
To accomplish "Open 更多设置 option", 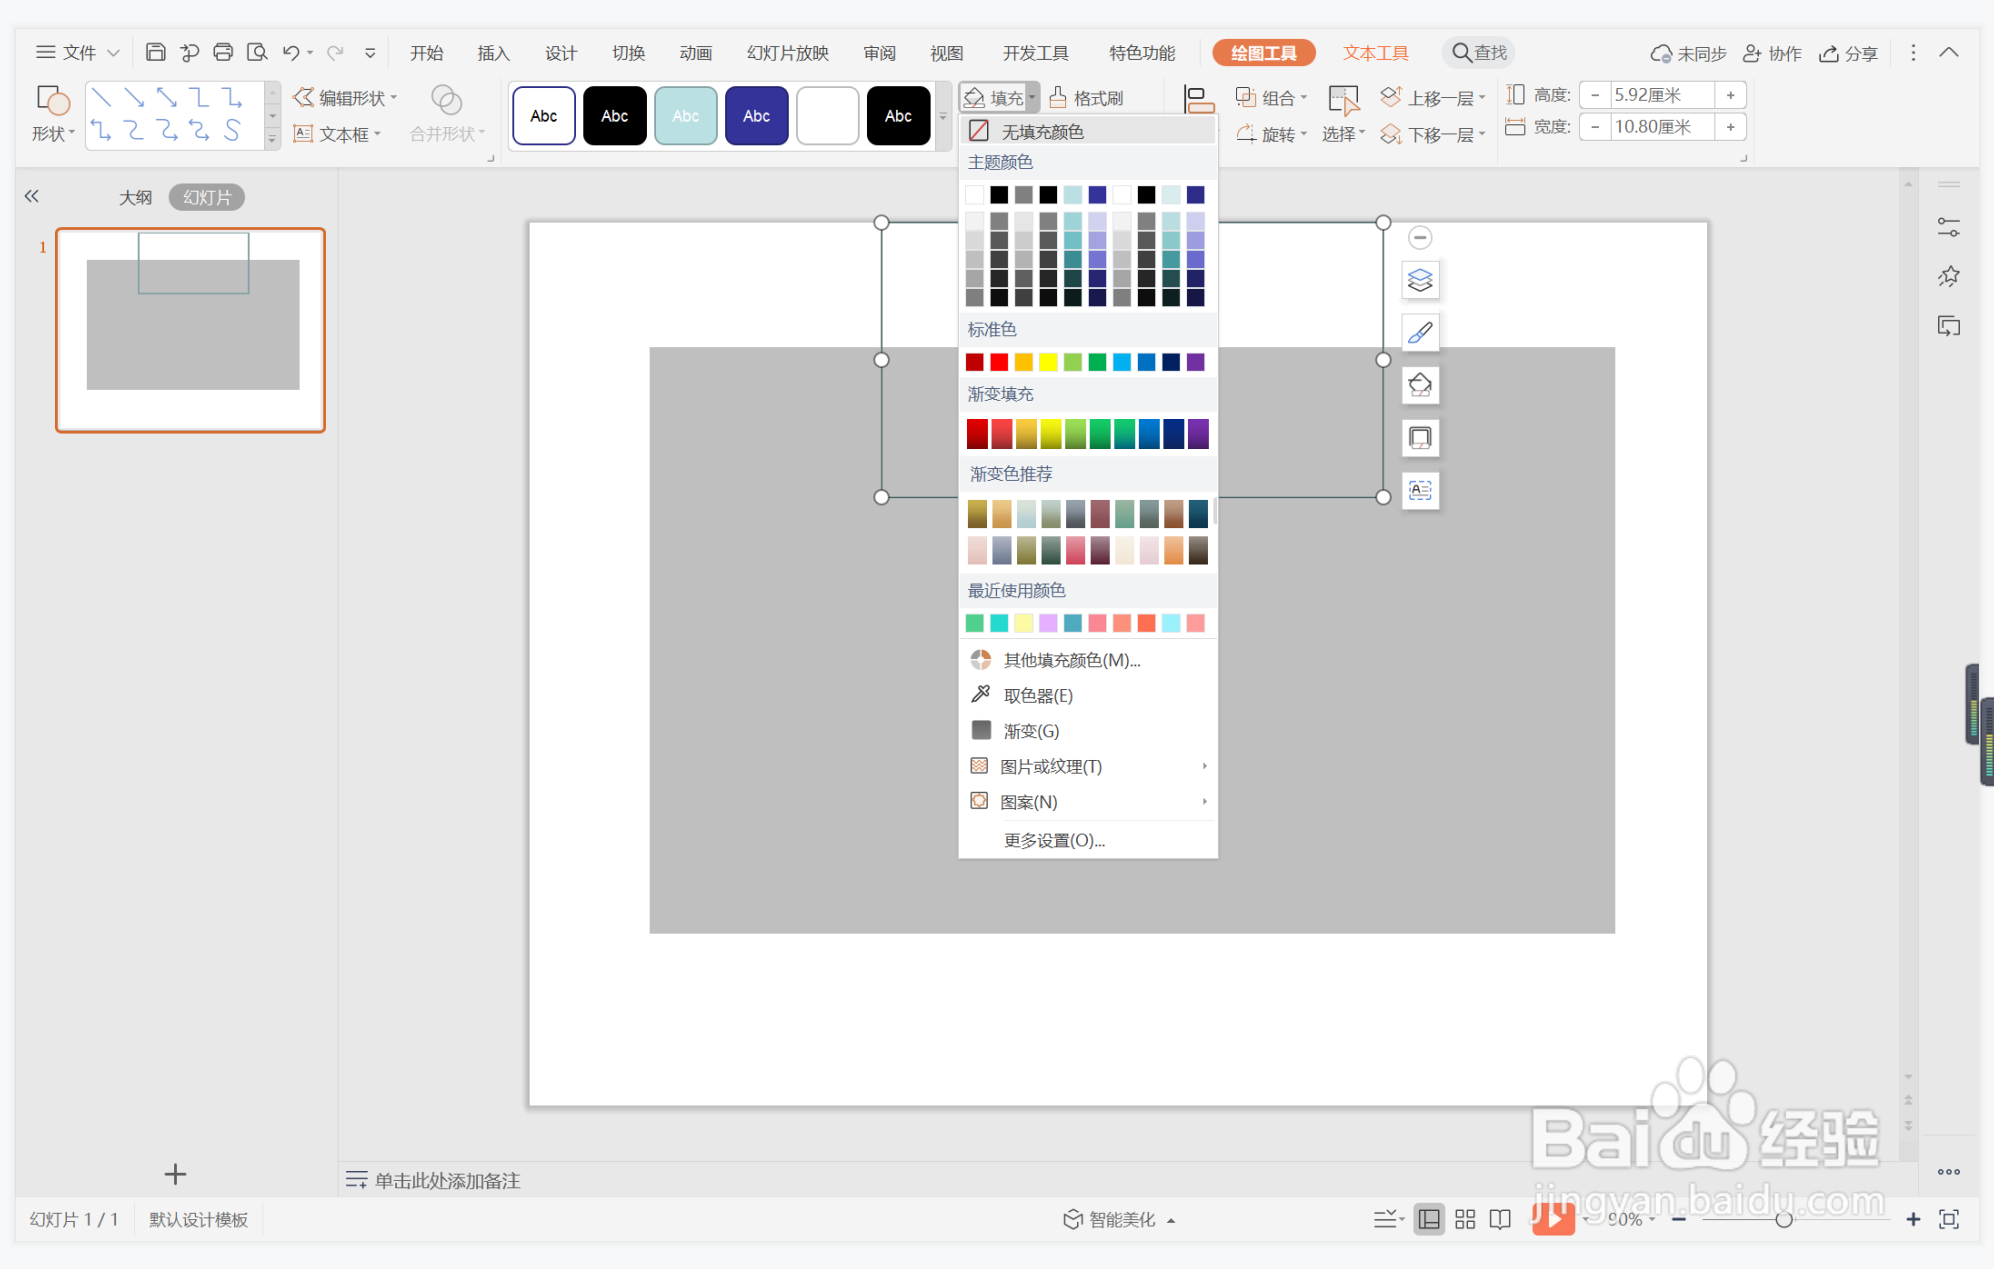I will tap(1054, 840).
